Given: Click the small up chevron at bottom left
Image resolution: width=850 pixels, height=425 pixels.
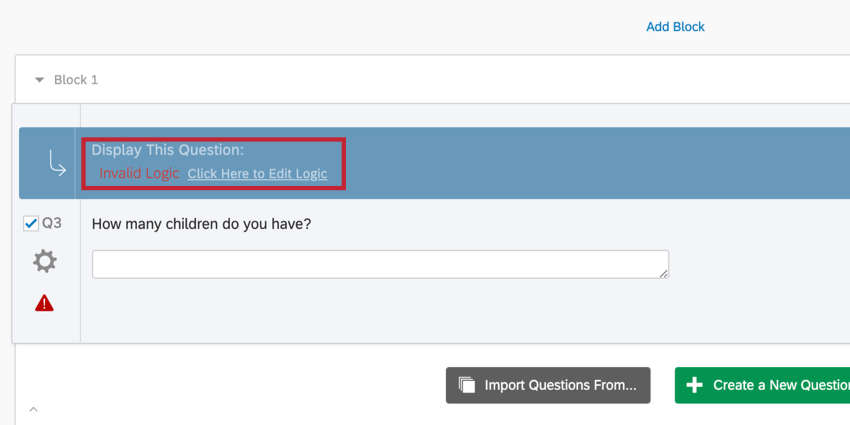Looking at the screenshot, I should (x=33, y=409).
